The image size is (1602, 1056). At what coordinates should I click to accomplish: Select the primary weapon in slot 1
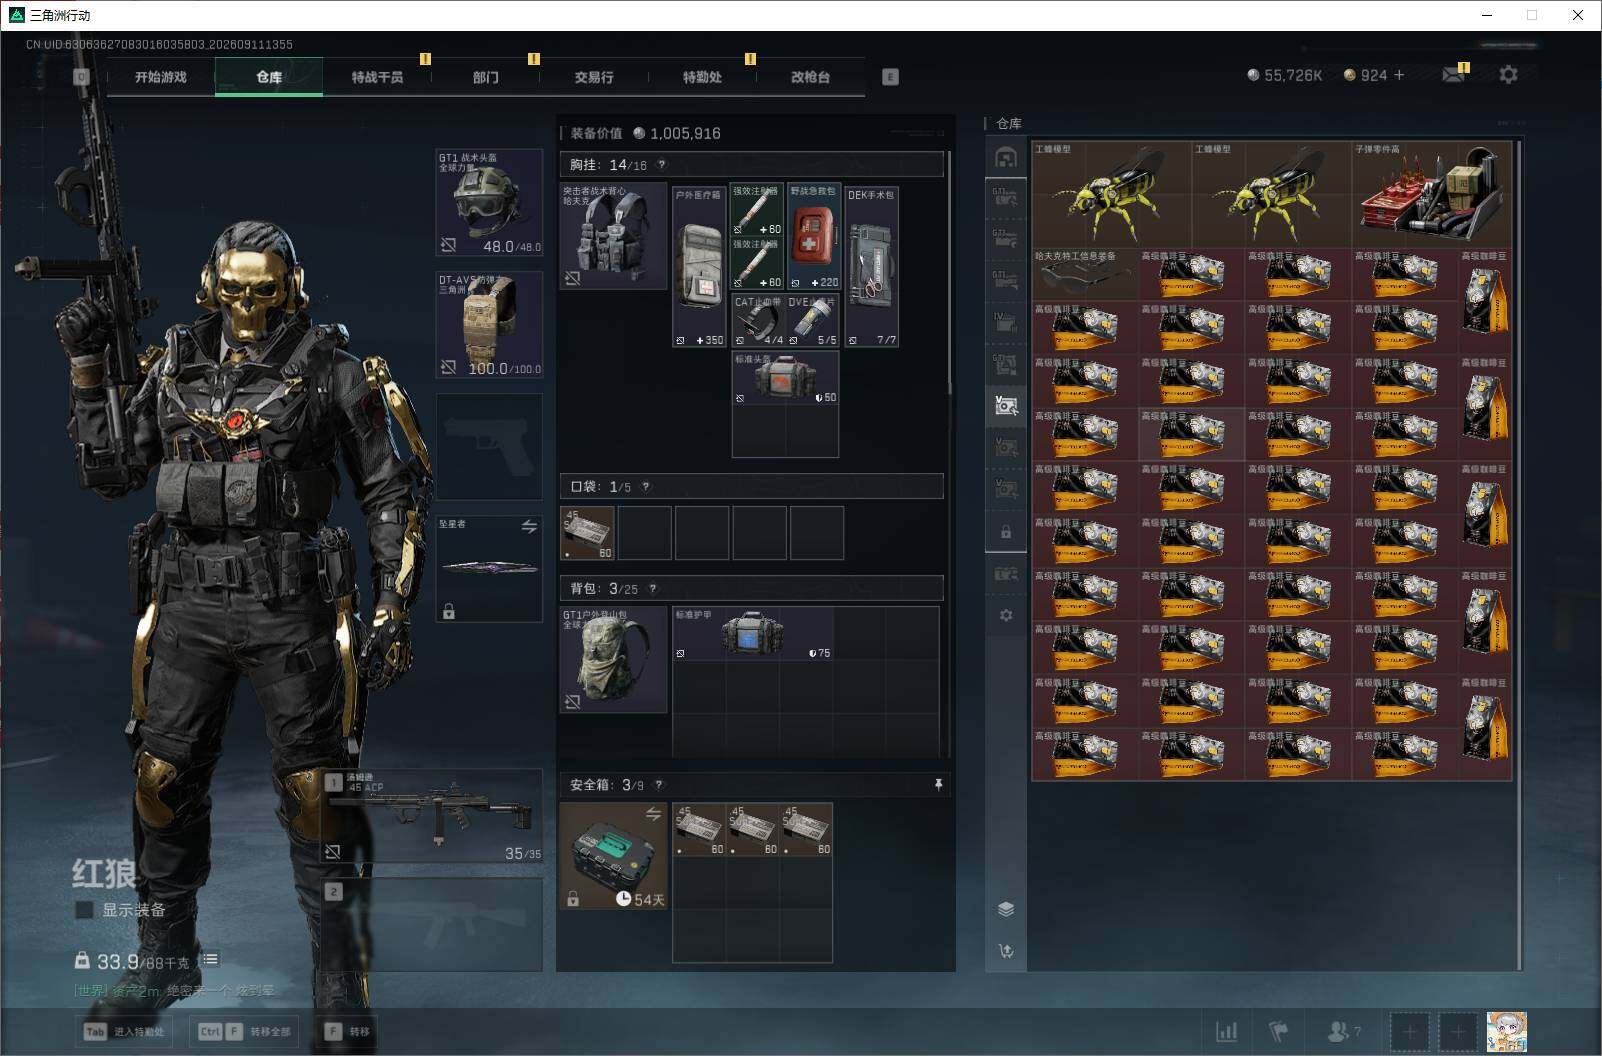pos(432,816)
